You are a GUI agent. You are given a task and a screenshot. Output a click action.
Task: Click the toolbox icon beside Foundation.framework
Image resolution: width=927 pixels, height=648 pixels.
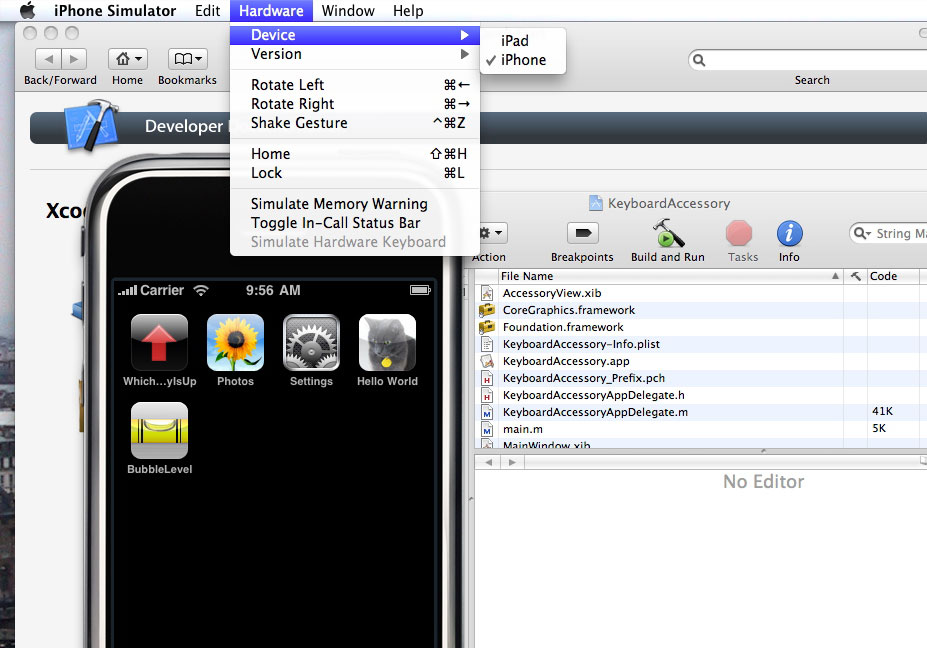click(x=487, y=327)
